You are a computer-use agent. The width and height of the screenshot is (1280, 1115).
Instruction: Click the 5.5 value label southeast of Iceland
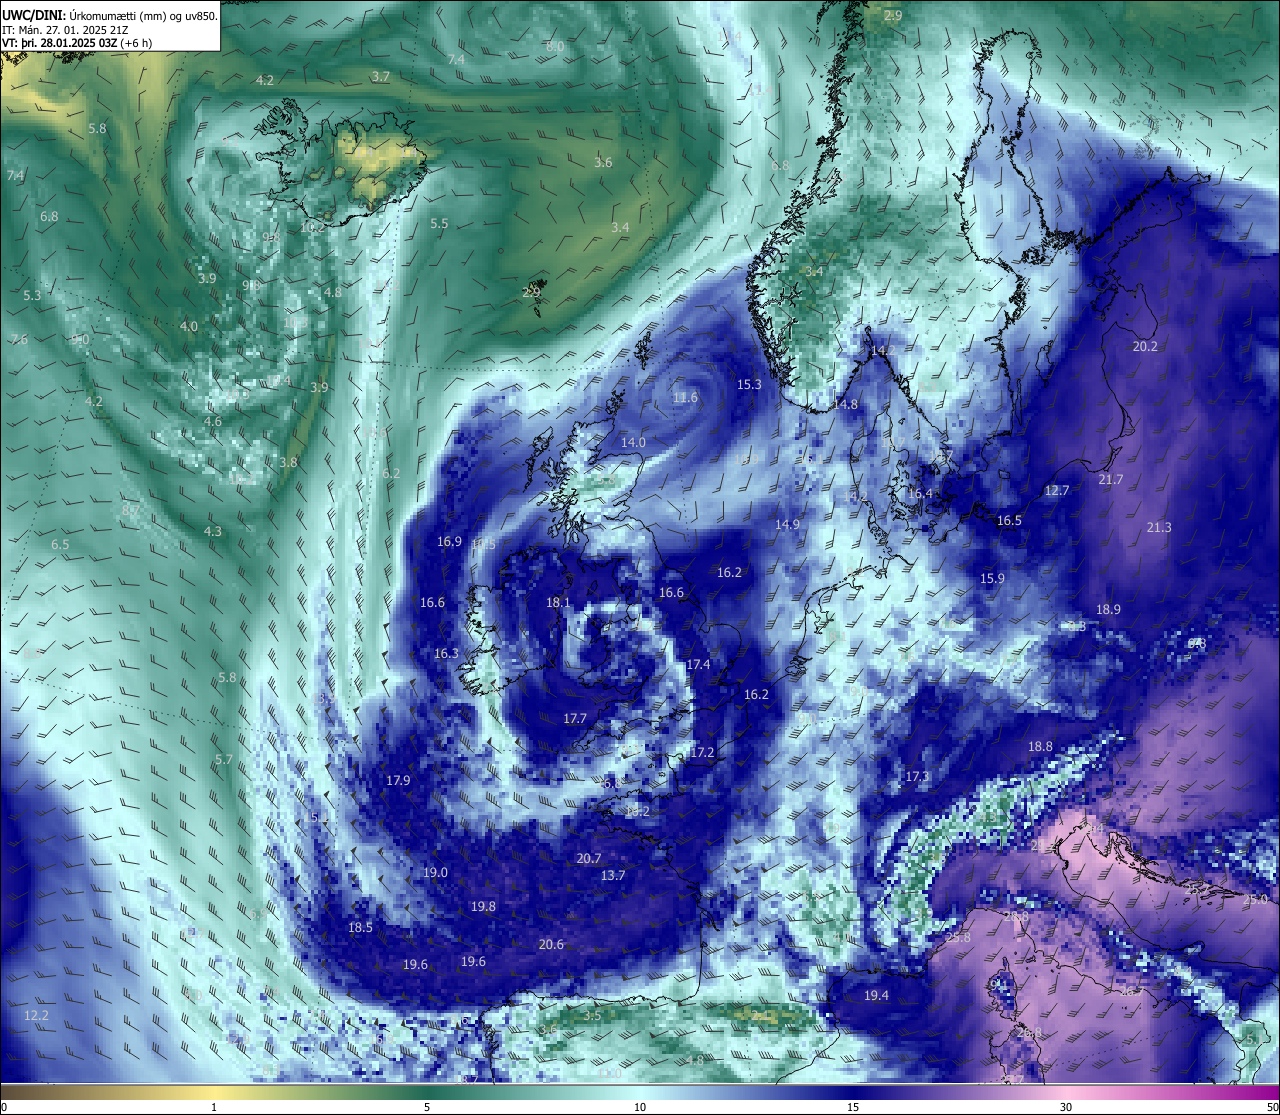point(440,223)
